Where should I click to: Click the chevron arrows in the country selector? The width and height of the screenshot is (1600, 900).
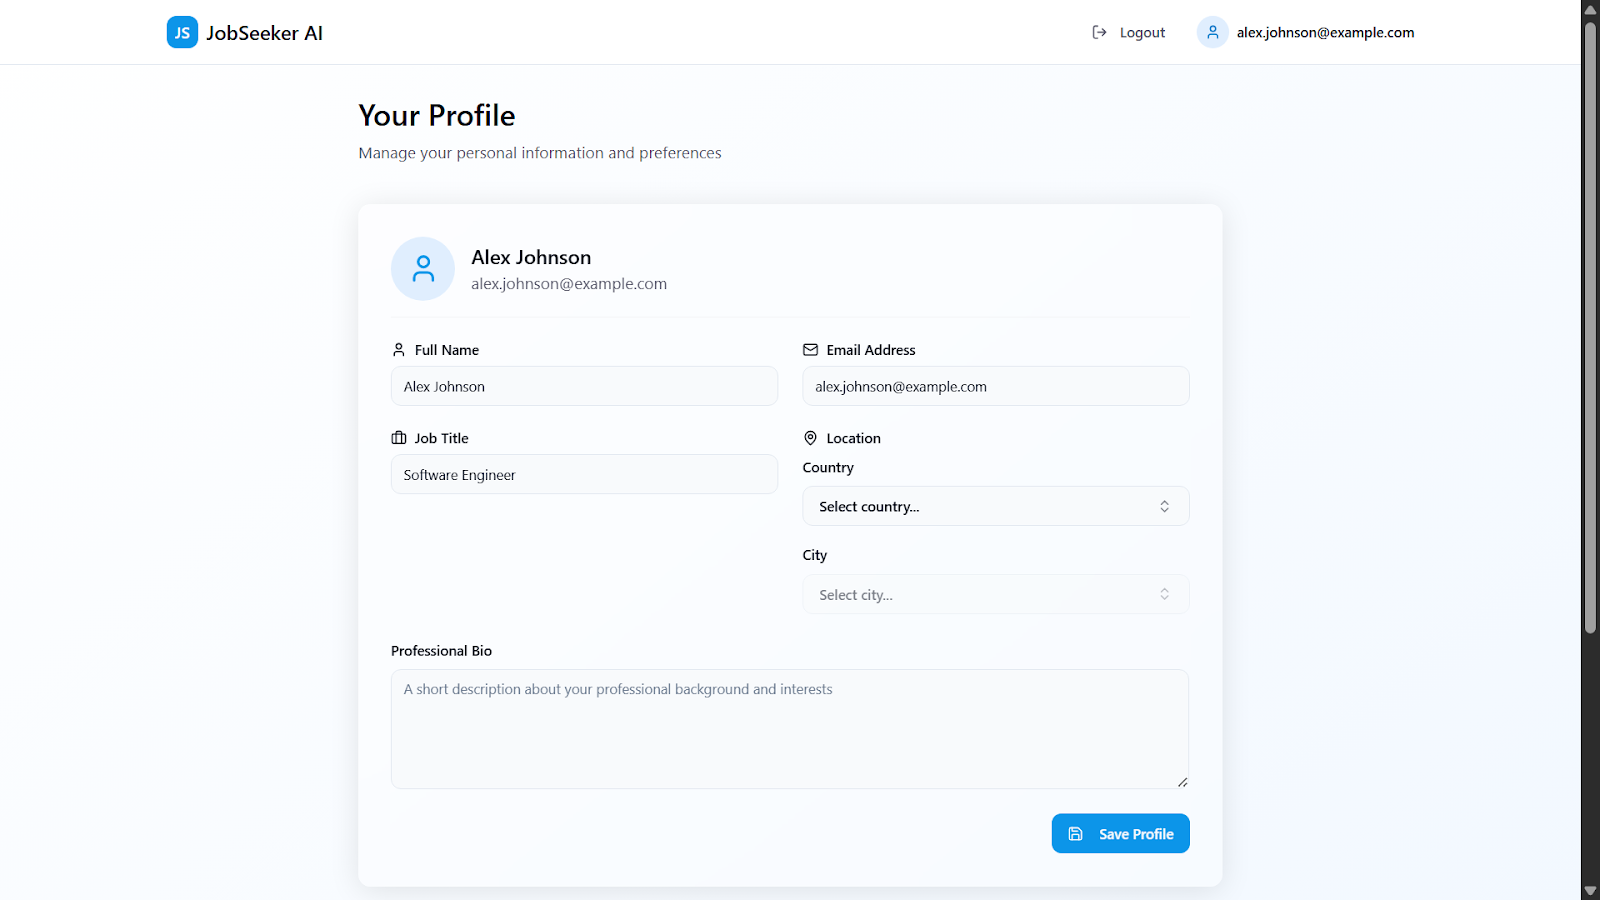[1165, 506]
